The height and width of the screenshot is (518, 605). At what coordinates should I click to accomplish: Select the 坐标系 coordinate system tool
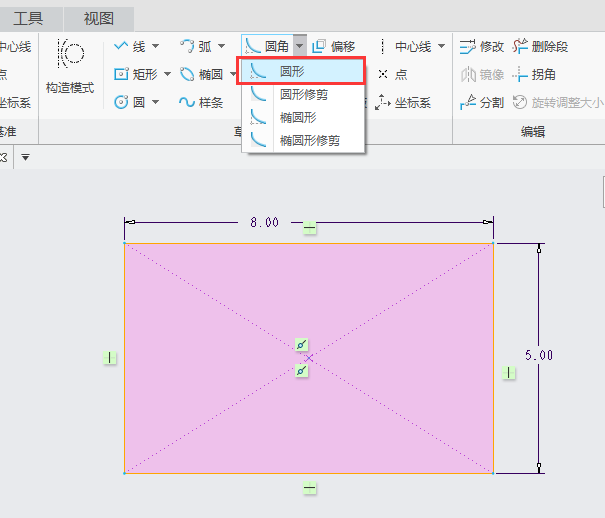(403, 103)
